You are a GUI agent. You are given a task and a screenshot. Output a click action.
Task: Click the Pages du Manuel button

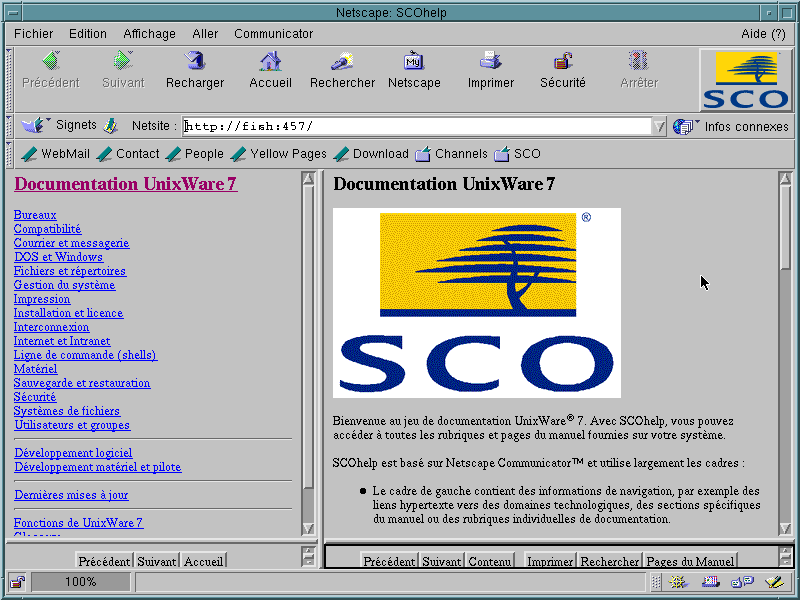(x=690, y=561)
